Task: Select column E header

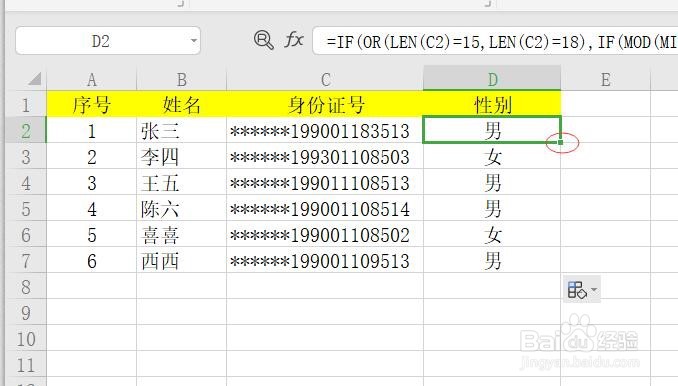Action: [x=606, y=79]
